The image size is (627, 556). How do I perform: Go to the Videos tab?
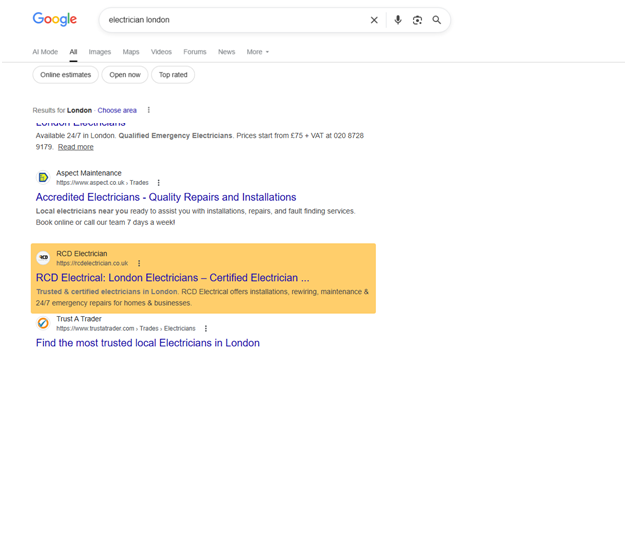coord(161,52)
